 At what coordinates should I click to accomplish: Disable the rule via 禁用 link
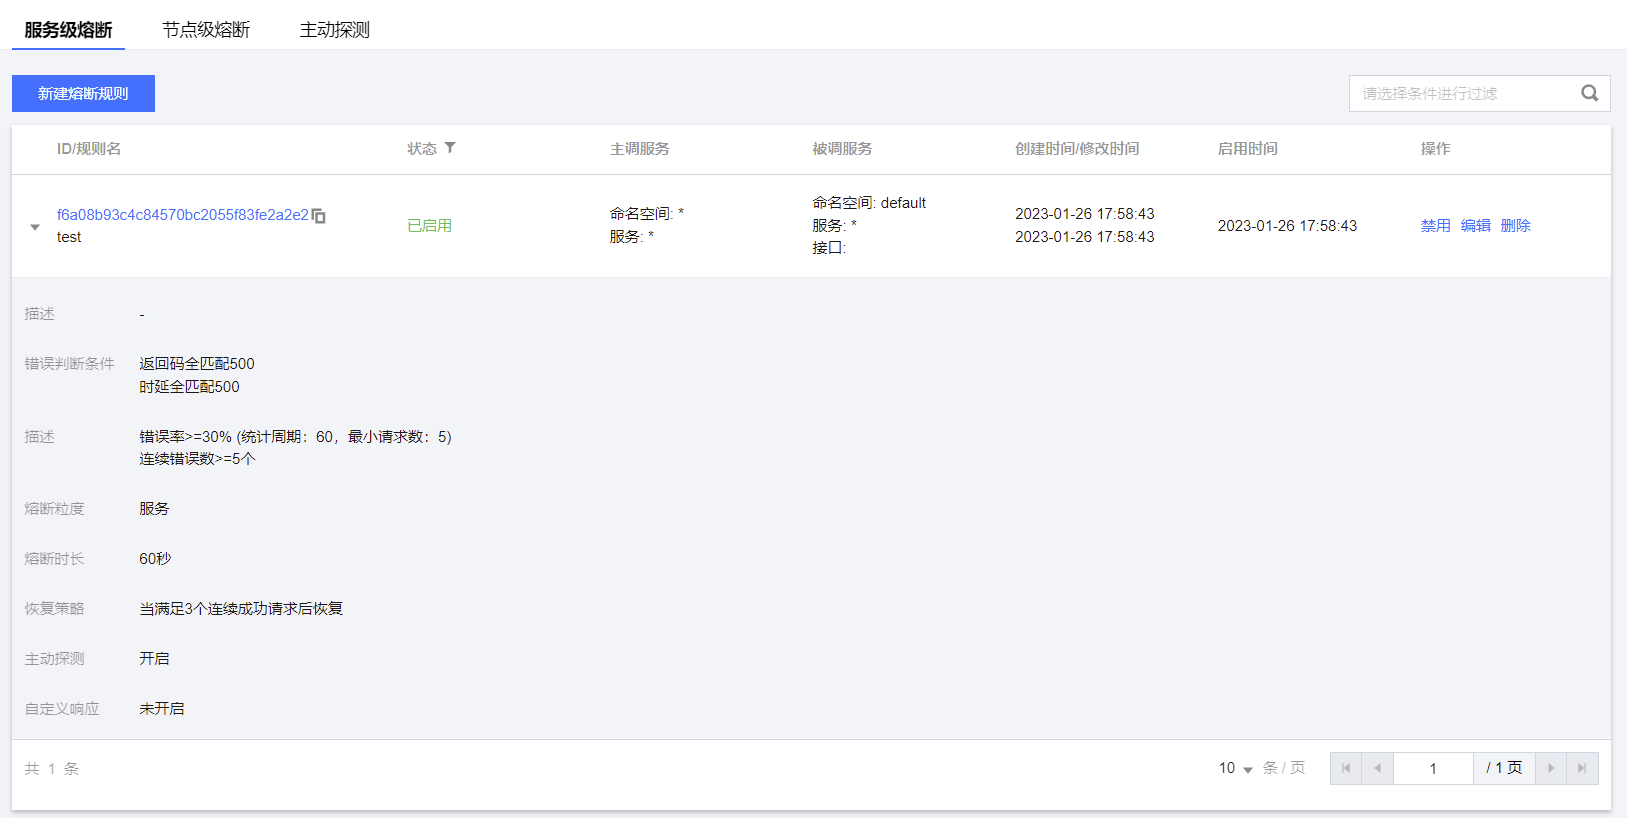pos(1435,226)
